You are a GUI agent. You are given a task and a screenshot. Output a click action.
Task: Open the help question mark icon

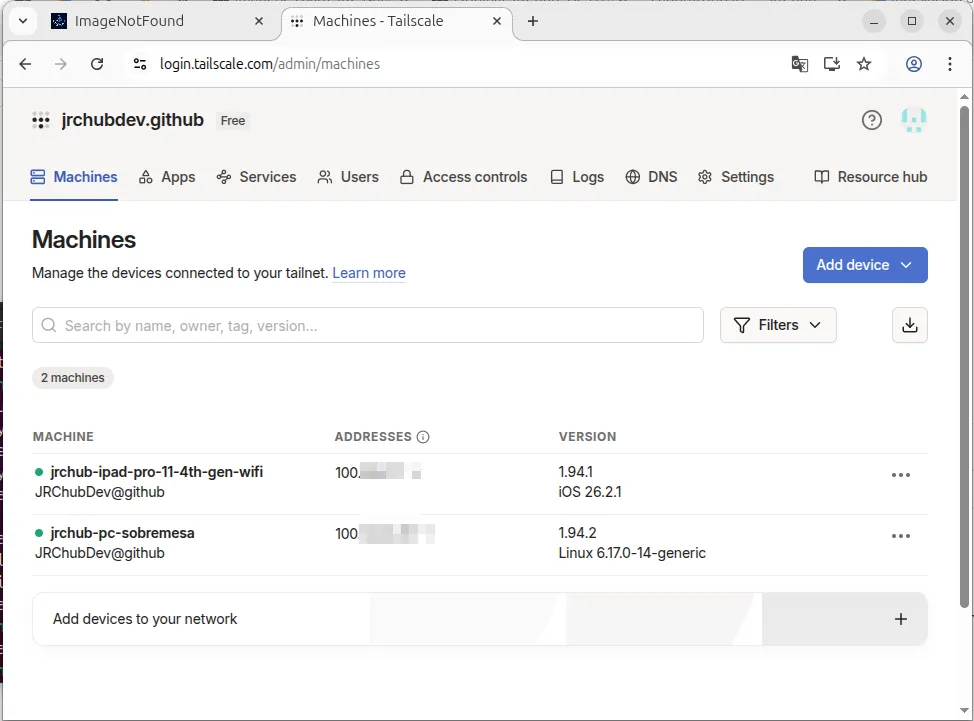(x=872, y=120)
